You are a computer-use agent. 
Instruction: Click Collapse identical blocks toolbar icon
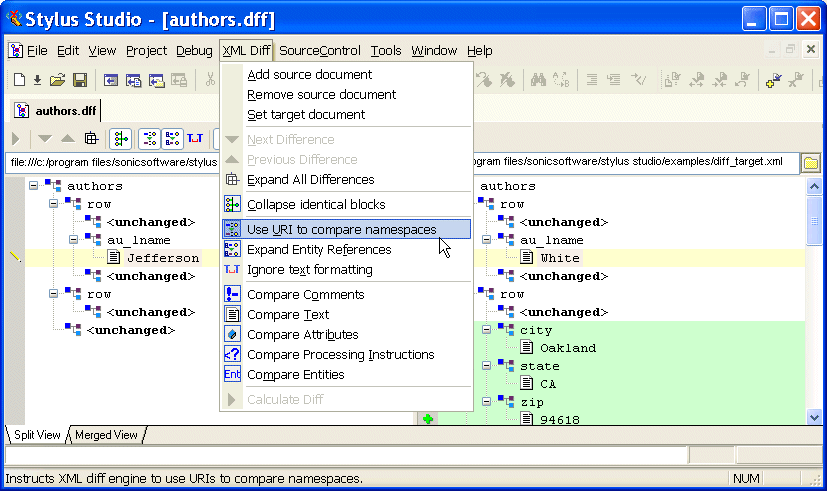121,139
